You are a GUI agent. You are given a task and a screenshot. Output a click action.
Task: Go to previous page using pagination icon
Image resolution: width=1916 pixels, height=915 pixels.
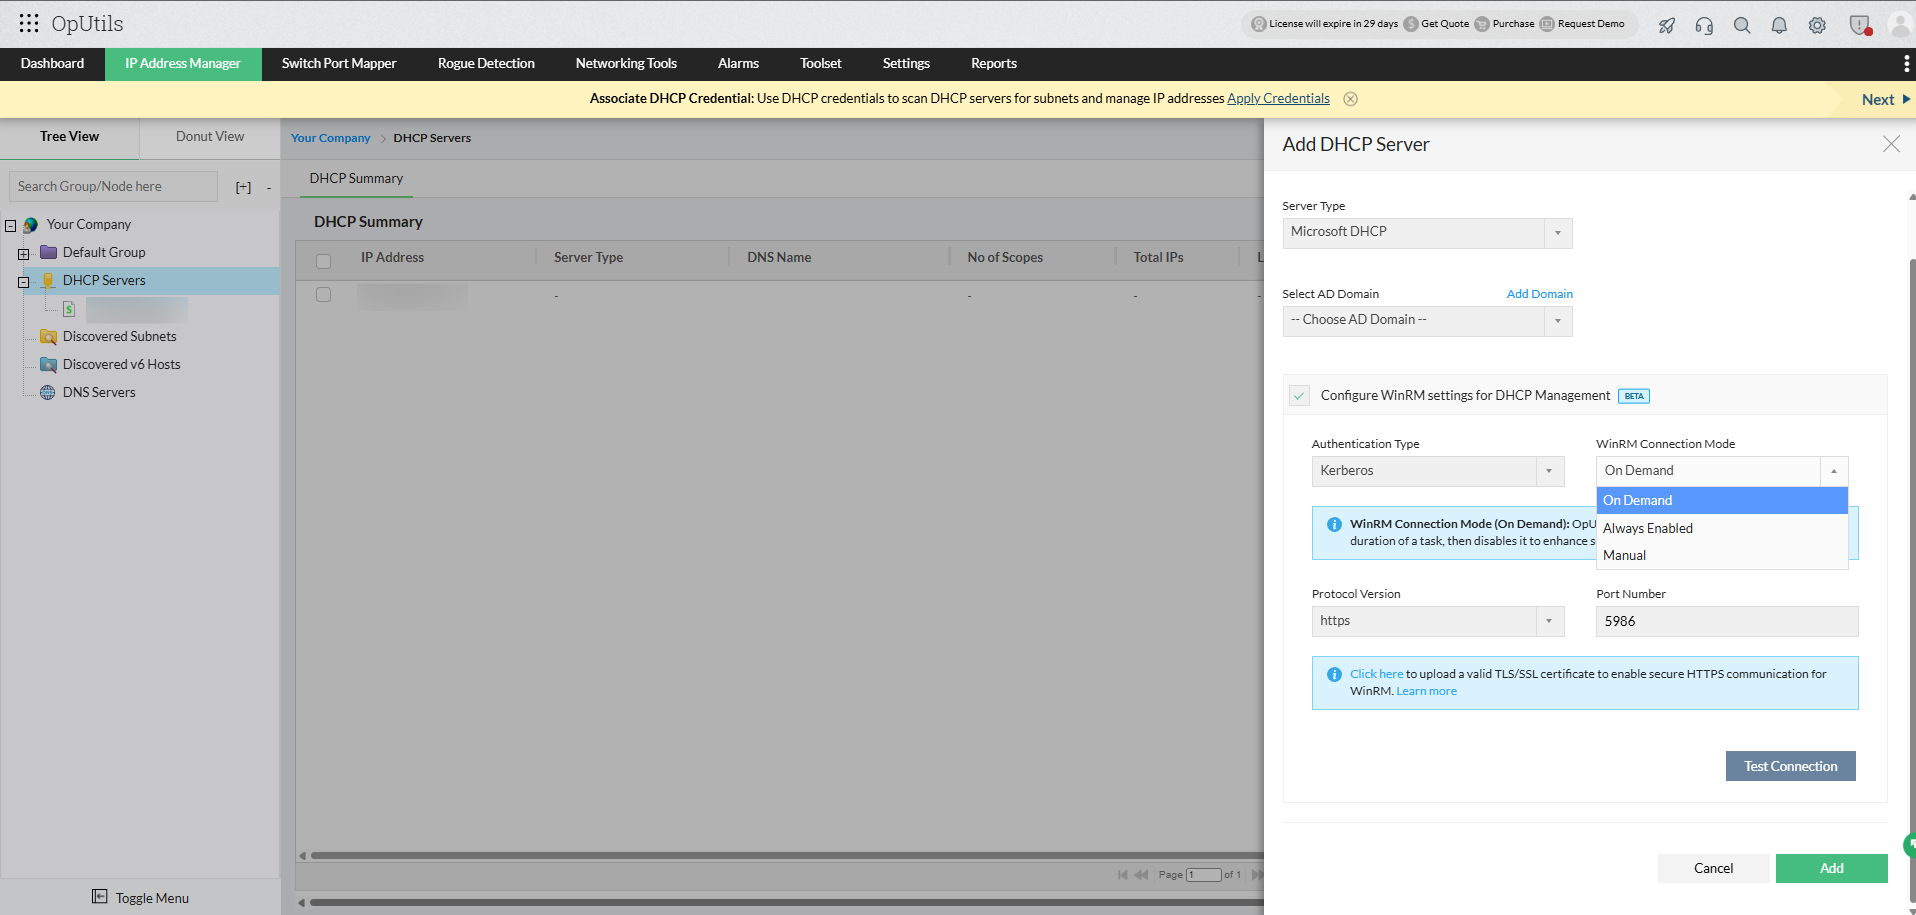click(x=1141, y=875)
